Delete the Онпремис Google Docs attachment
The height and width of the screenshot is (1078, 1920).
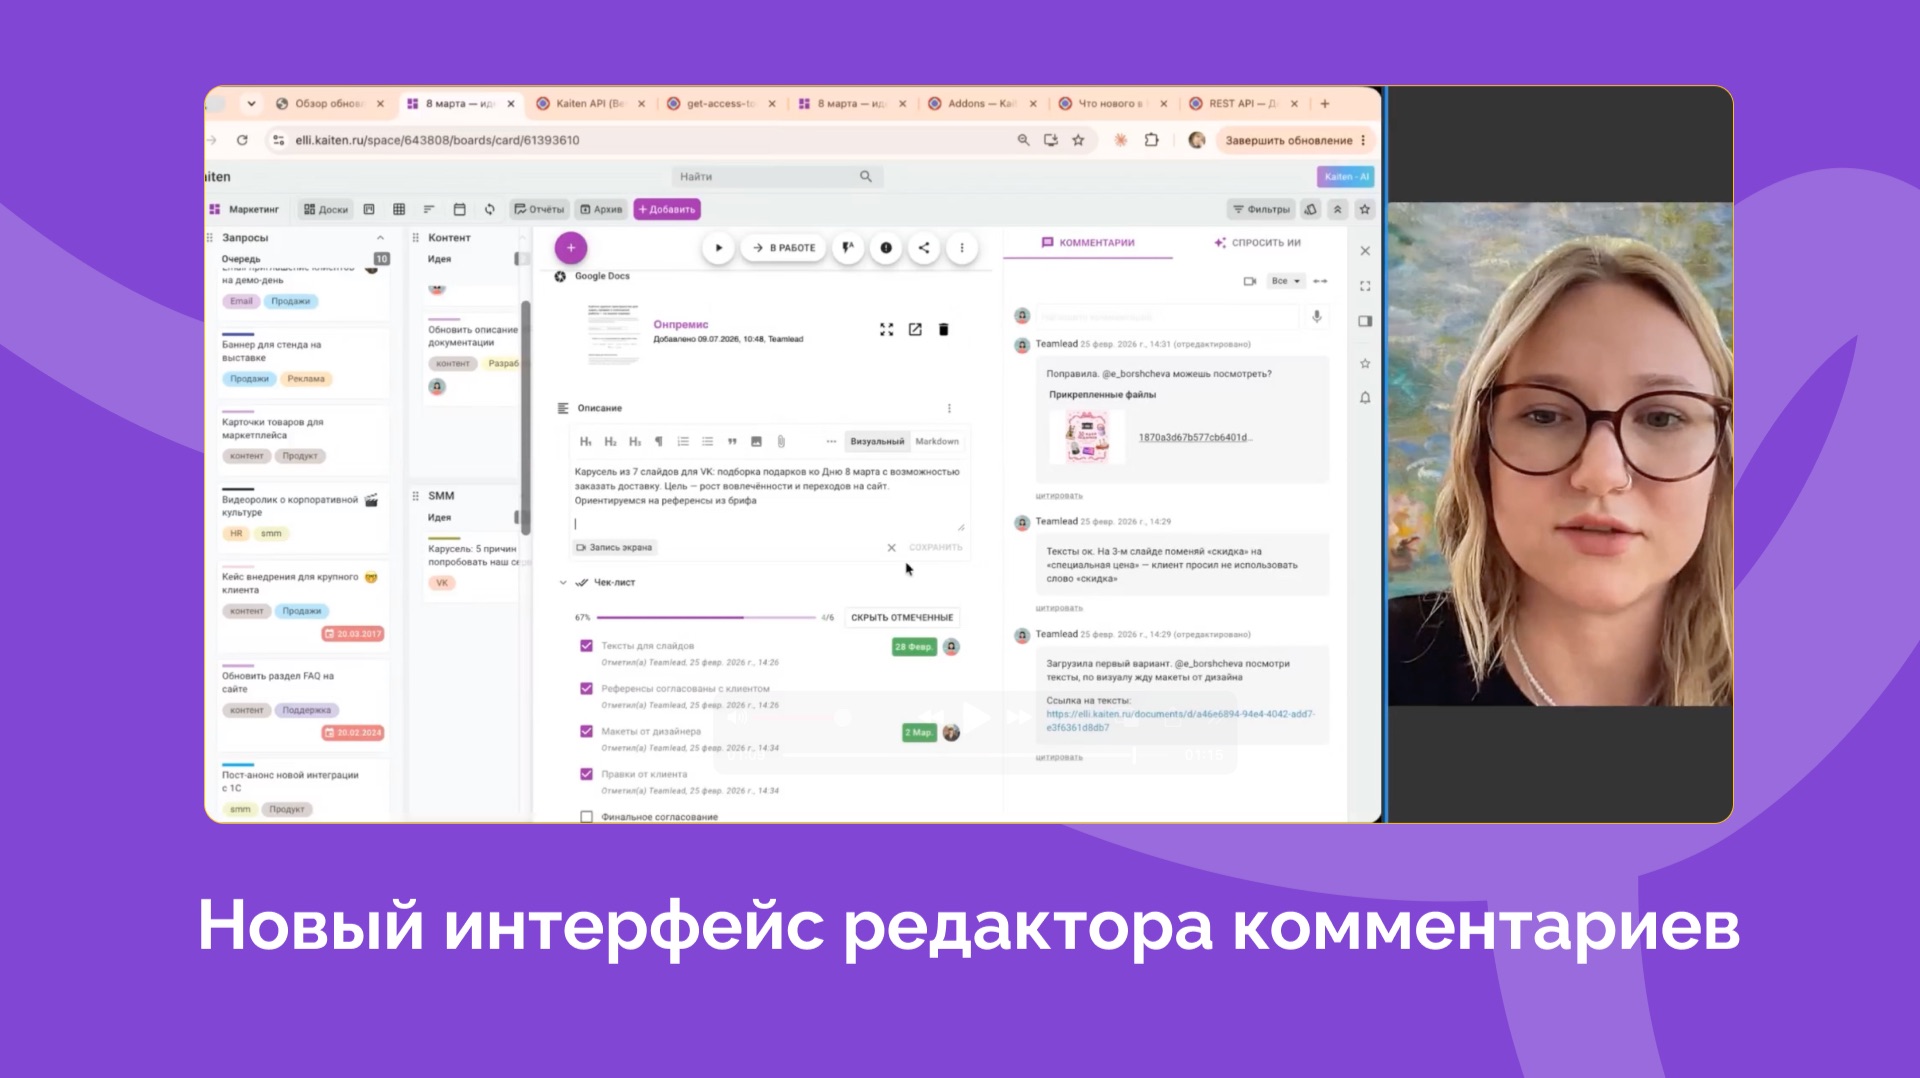943,330
